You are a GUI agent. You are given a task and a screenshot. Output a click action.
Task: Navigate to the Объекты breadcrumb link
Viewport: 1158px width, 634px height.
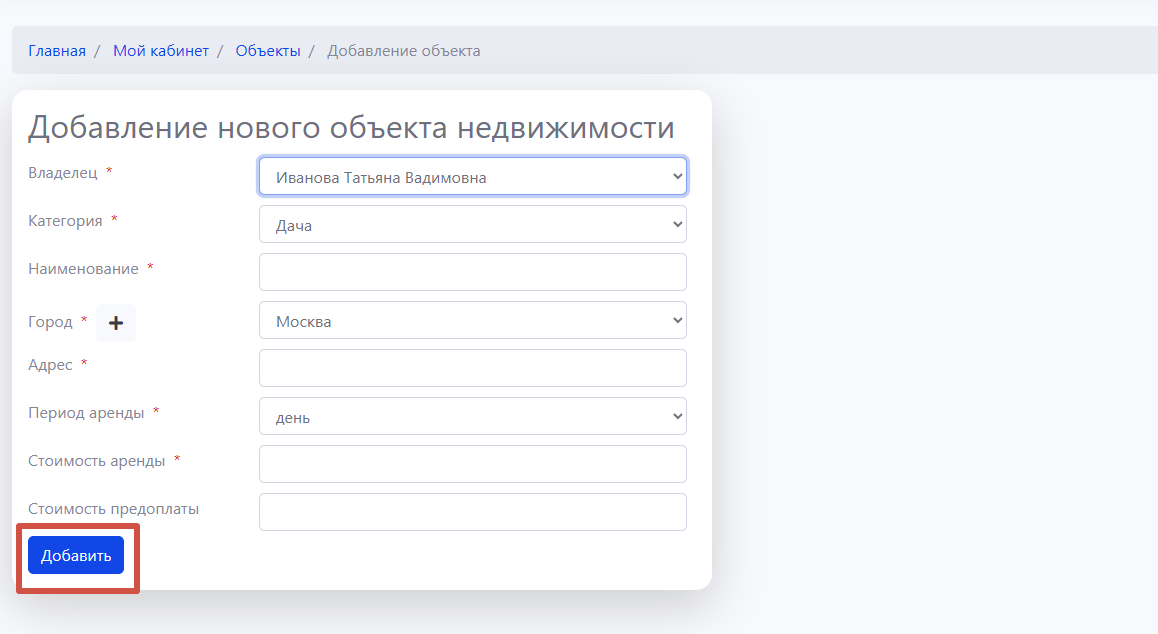[x=268, y=51]
